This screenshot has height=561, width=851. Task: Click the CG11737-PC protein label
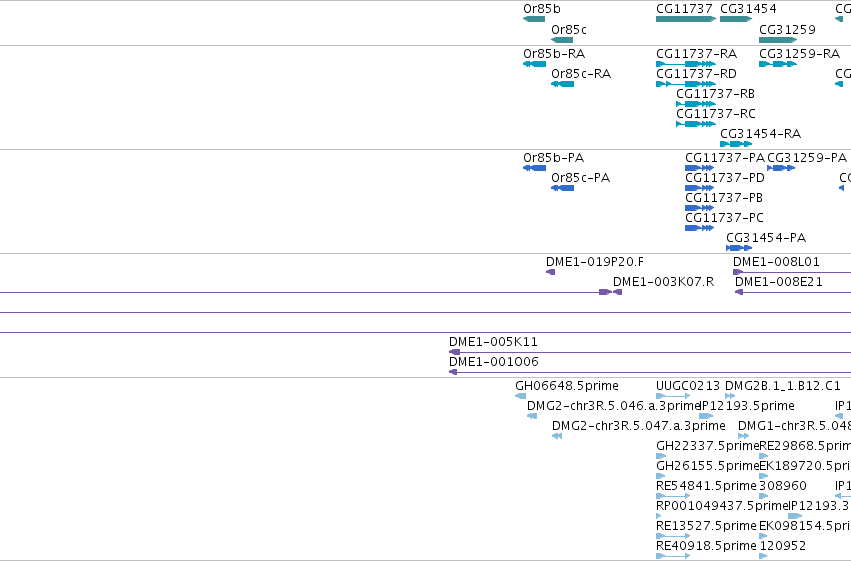click(725, 218)
